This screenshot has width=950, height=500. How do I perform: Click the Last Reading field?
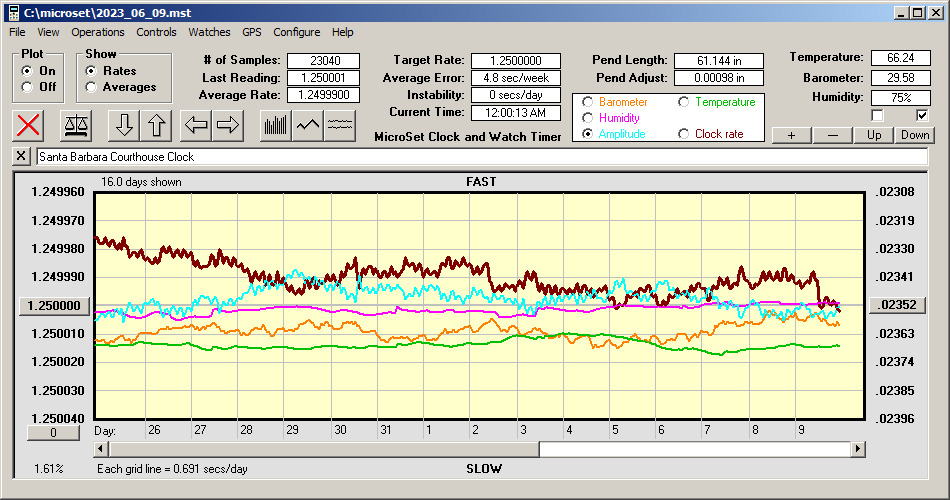pyautogui.click(x=324, y=78)
